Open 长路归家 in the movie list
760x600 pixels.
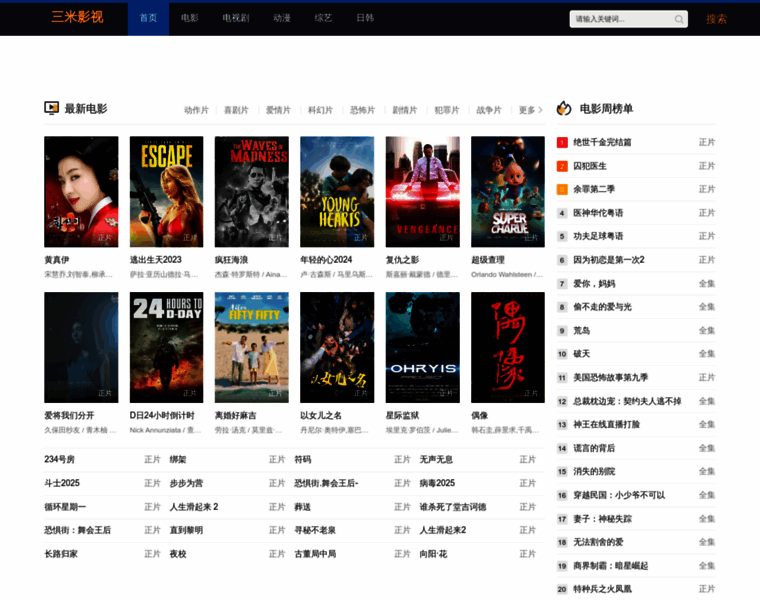61,554
